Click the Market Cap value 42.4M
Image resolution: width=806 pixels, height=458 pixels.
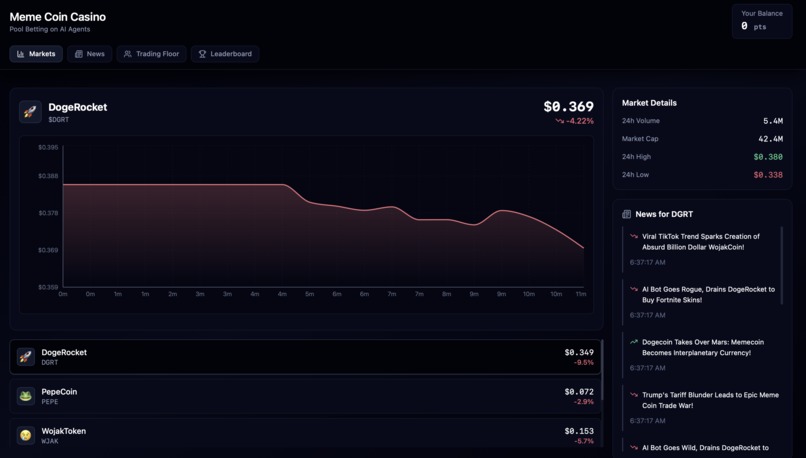coord(771,139)
